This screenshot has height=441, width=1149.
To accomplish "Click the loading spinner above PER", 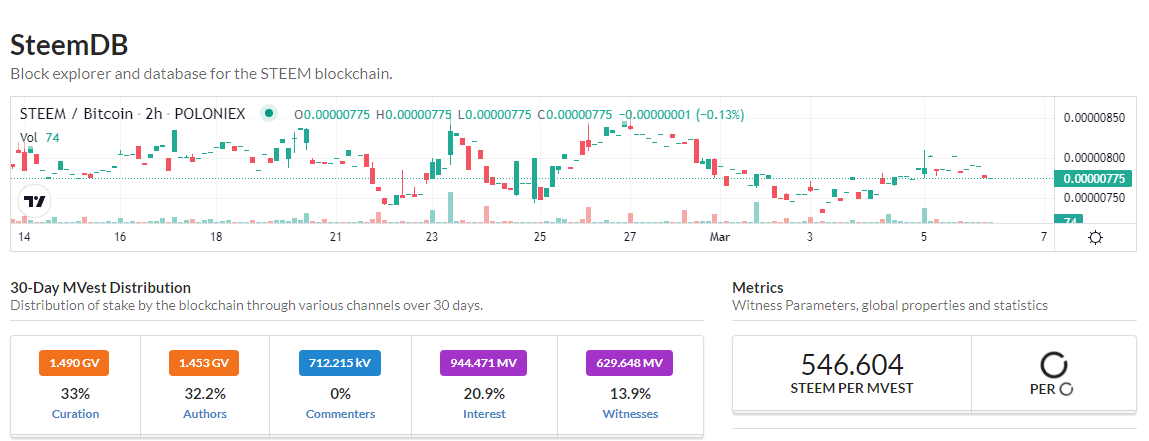I will (1055, 365).
